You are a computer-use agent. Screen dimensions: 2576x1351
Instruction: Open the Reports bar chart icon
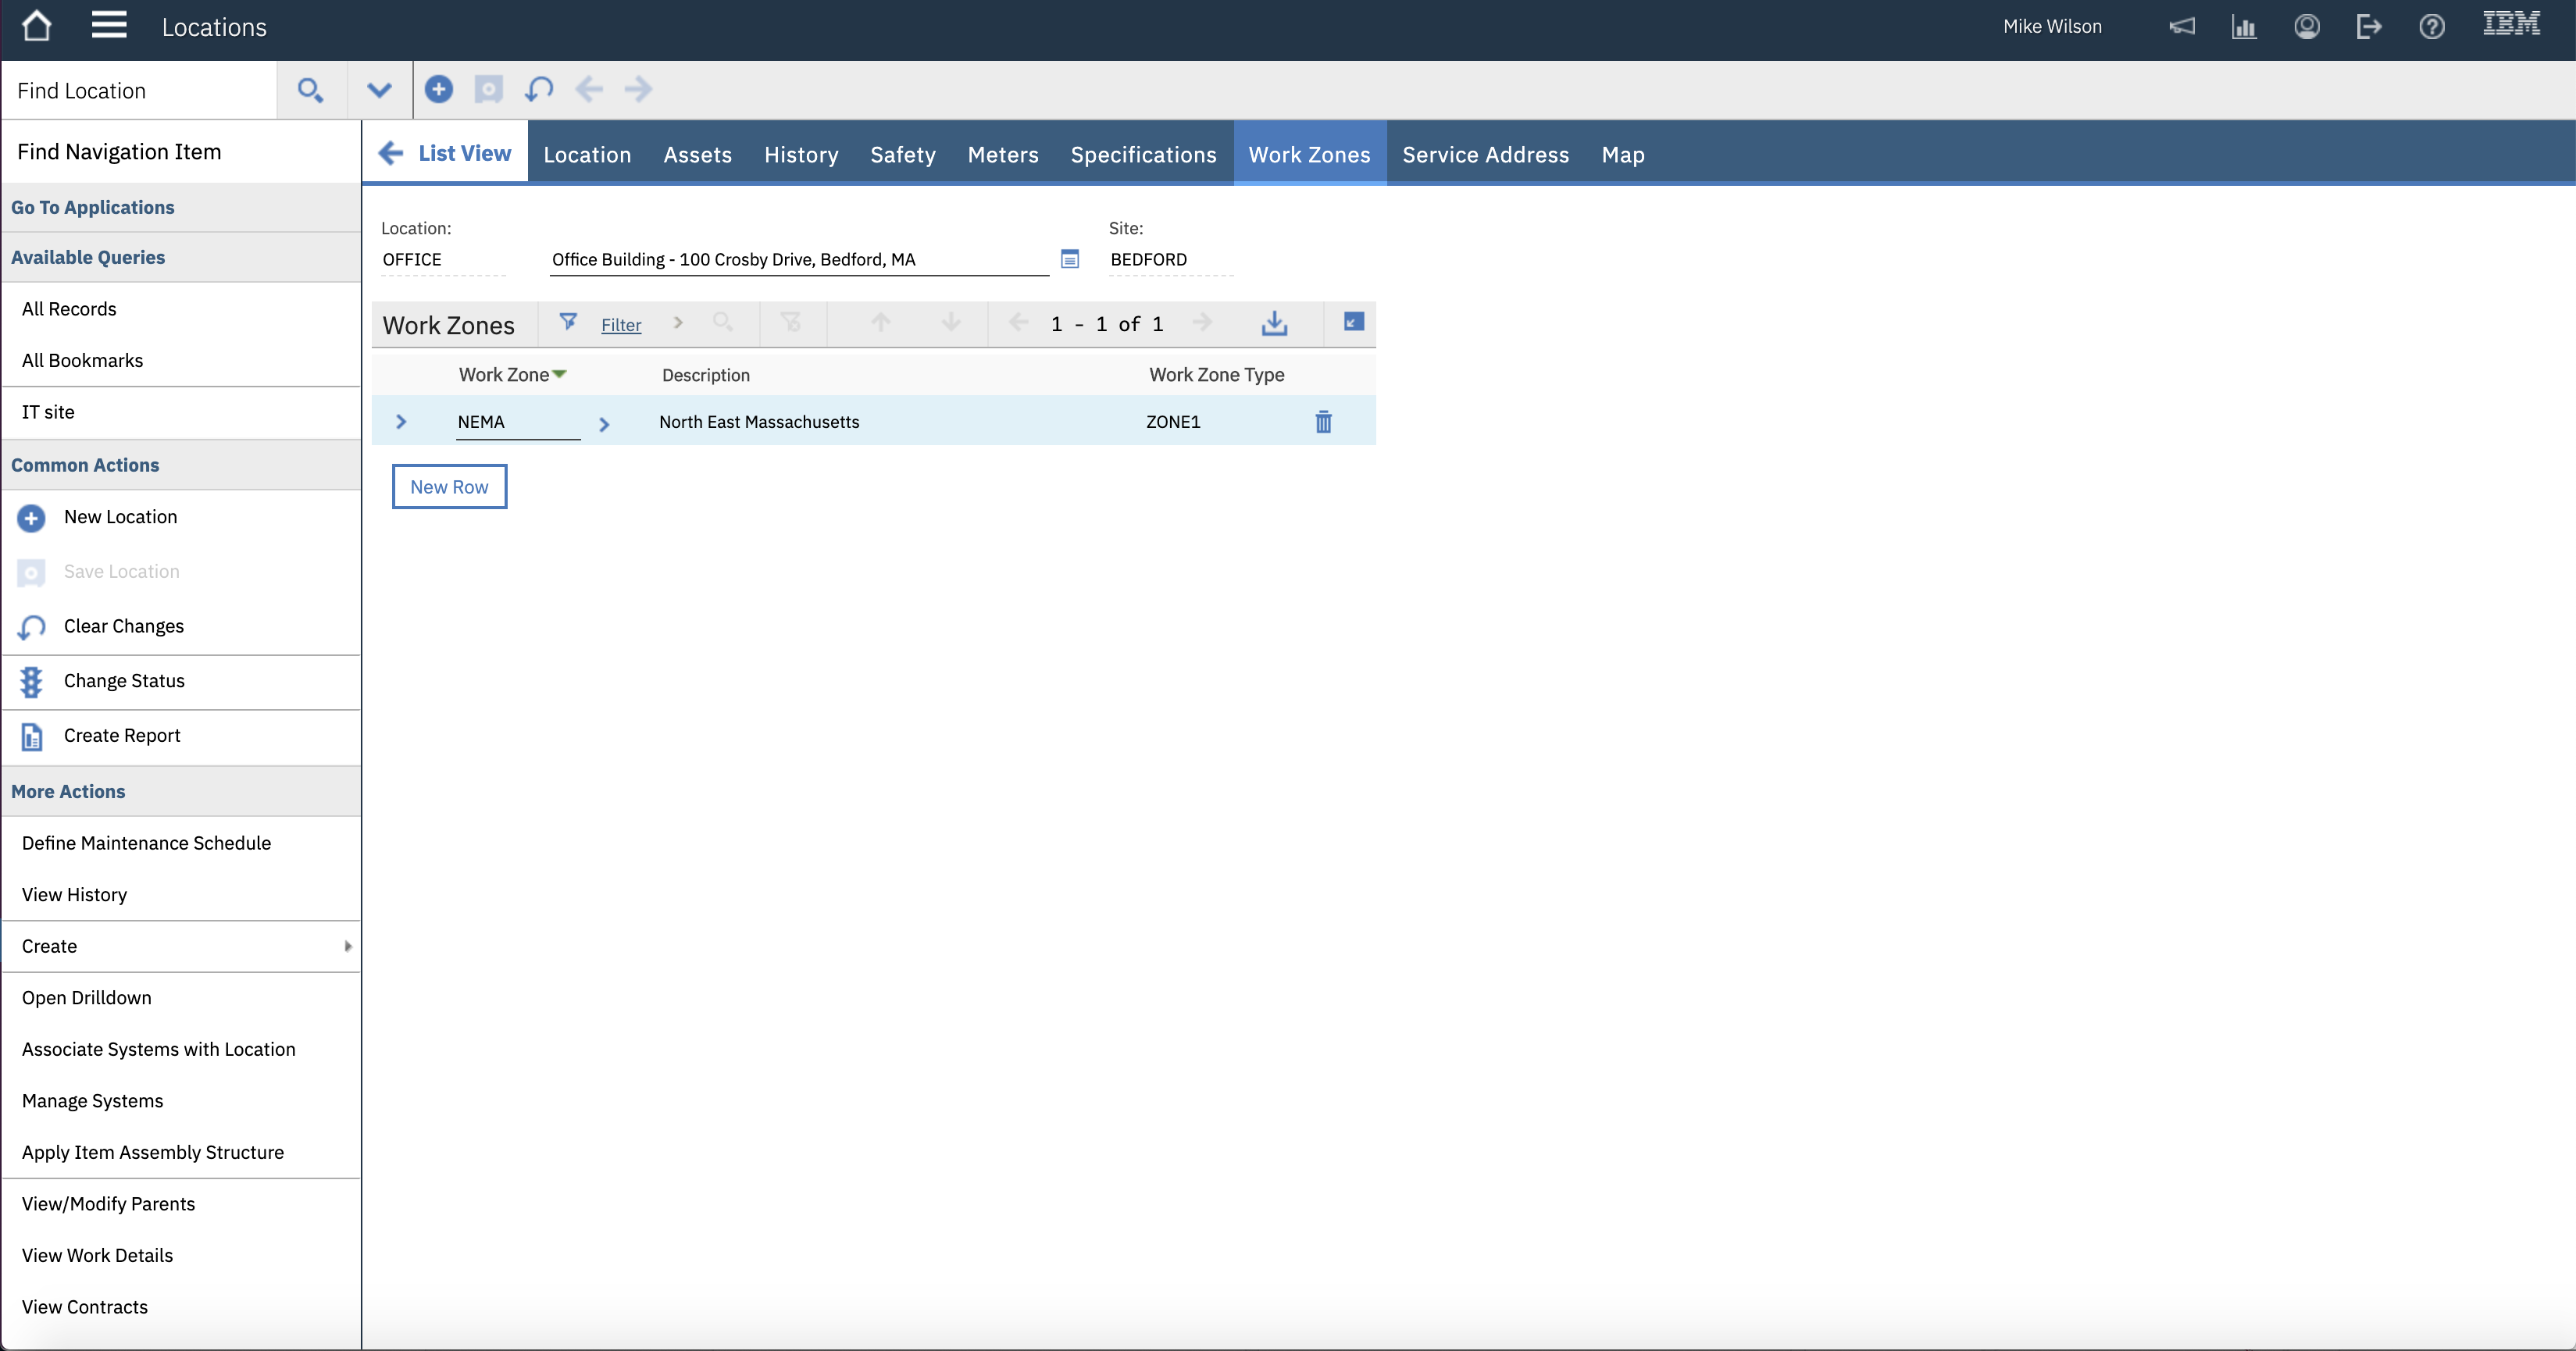click(x=2244, y=27)
